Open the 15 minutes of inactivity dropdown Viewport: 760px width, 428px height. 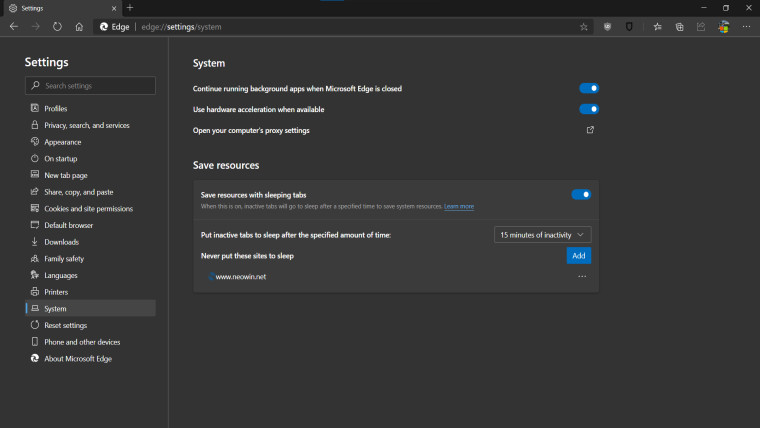pyautogui.click(x=542, y=235)
